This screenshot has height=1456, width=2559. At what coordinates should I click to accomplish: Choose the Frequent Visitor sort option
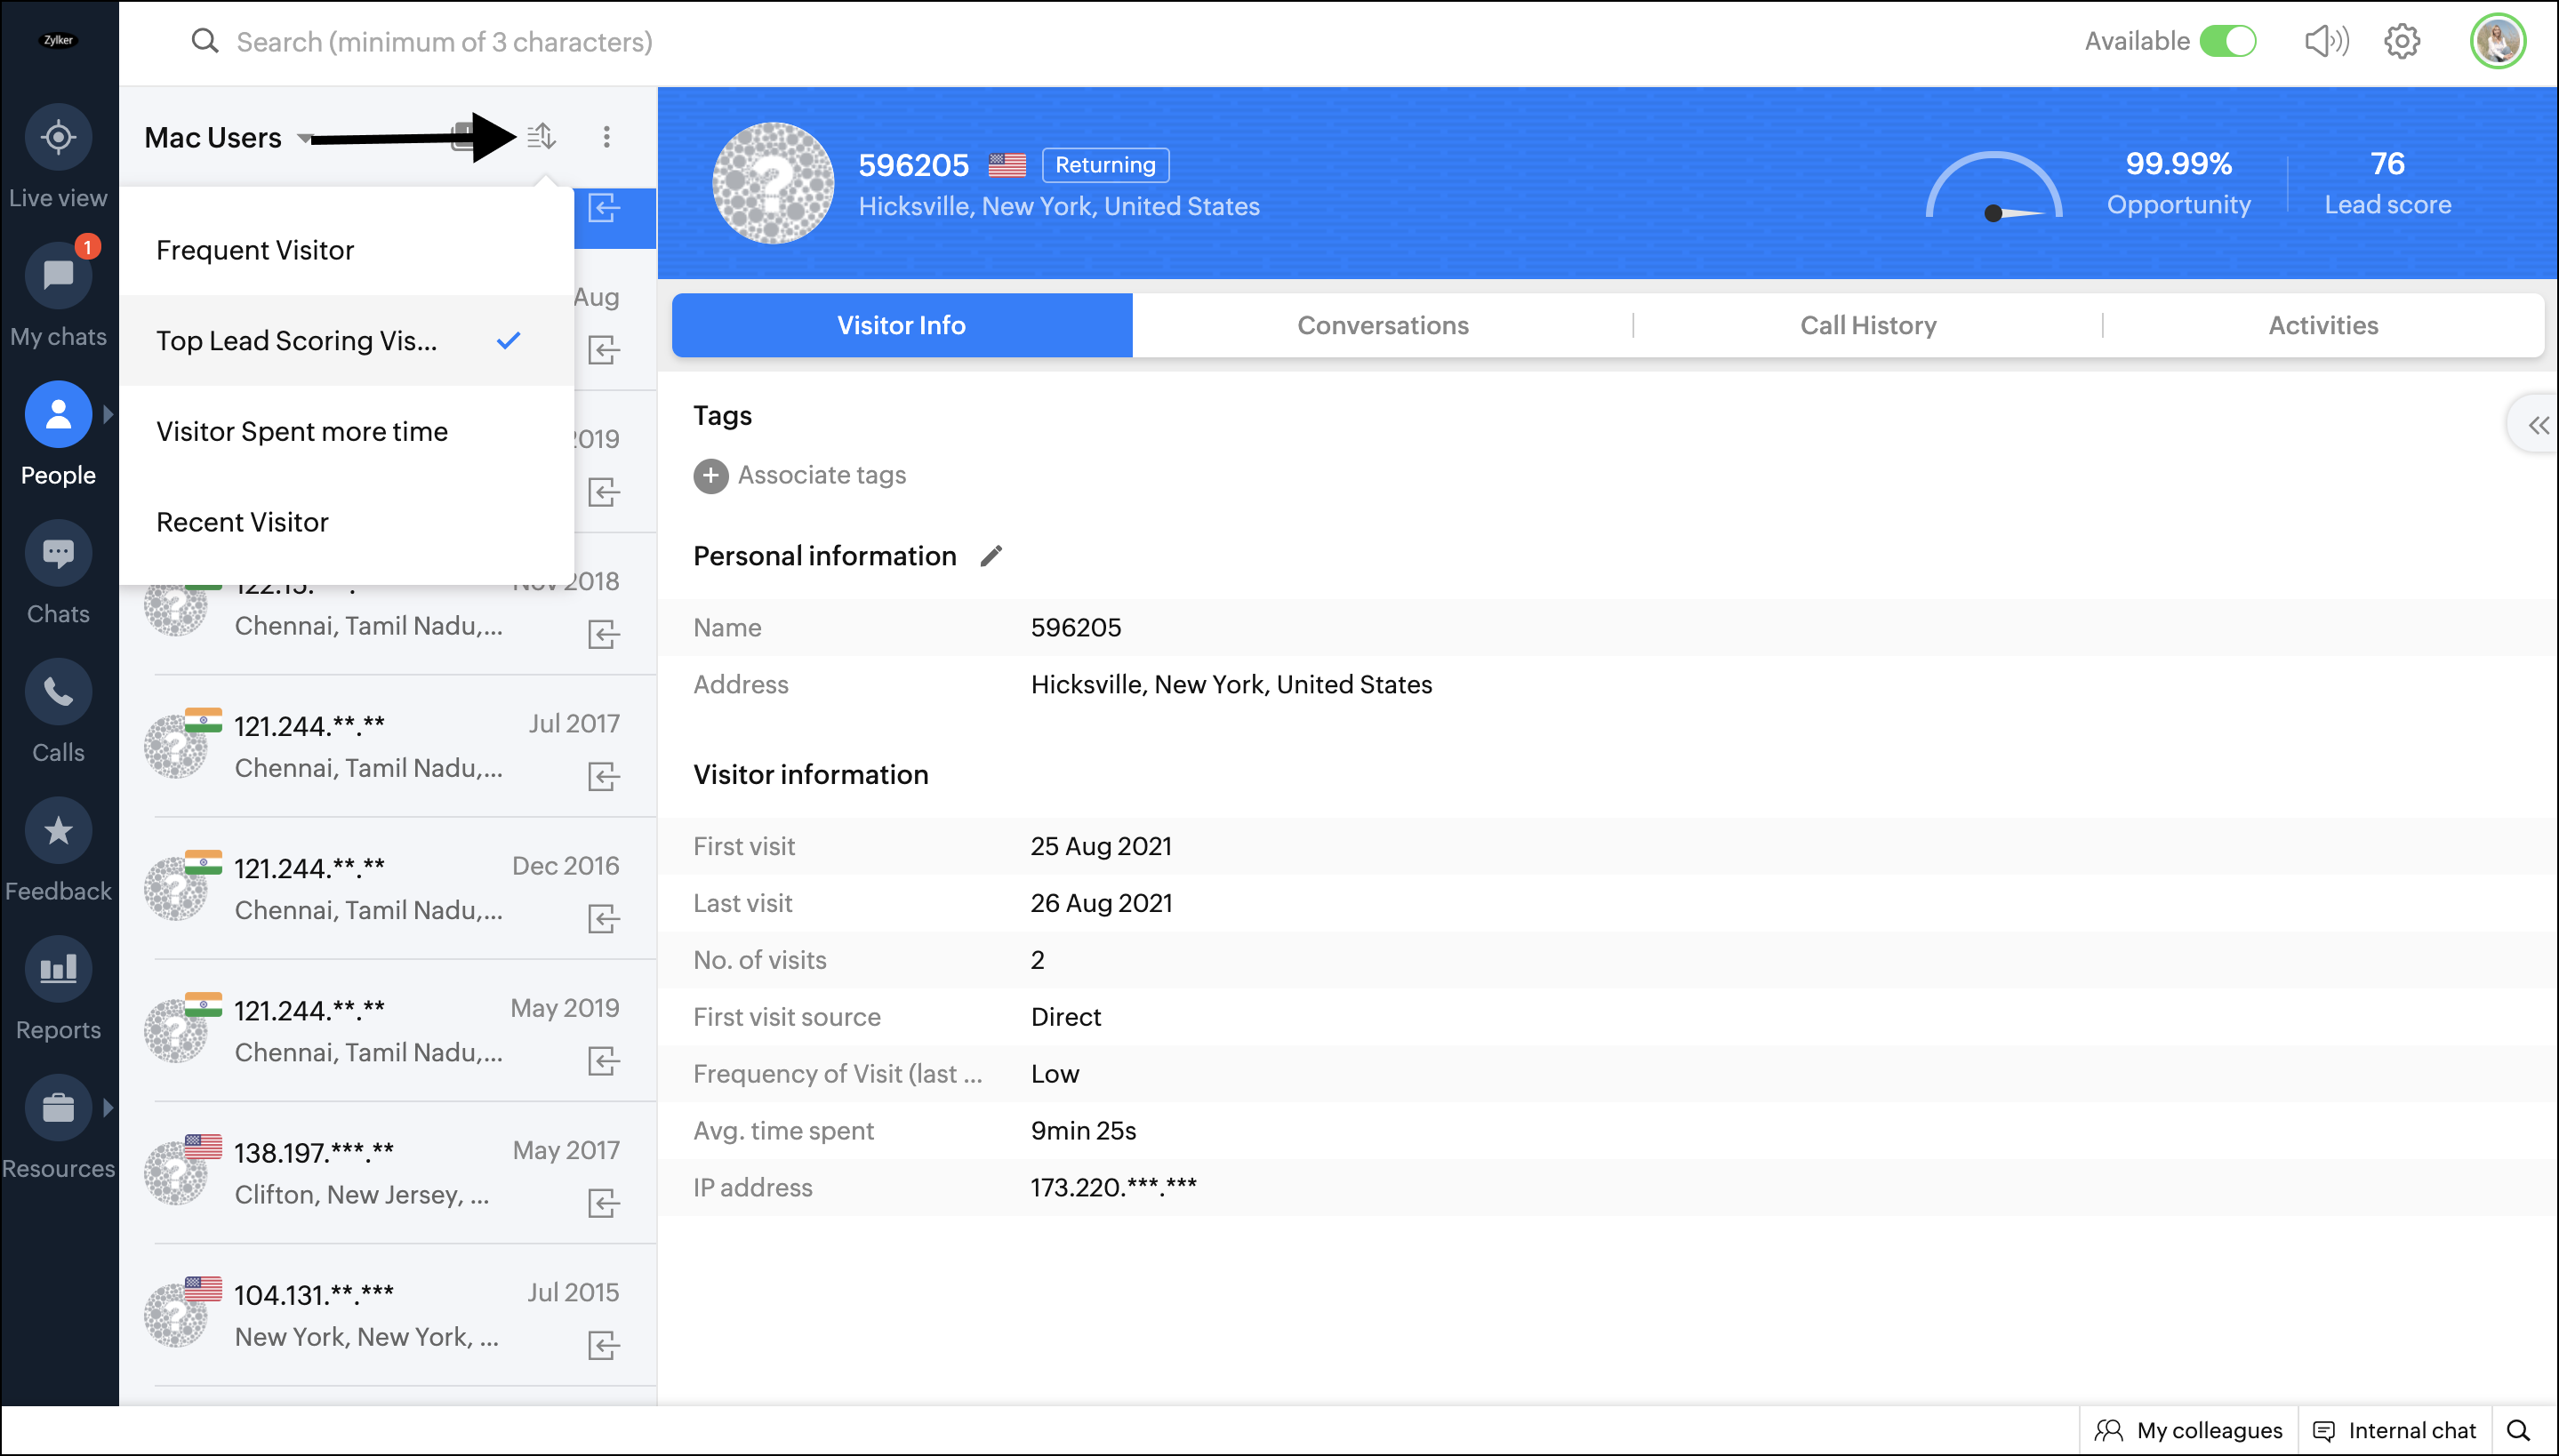click(x=255, y=250)
